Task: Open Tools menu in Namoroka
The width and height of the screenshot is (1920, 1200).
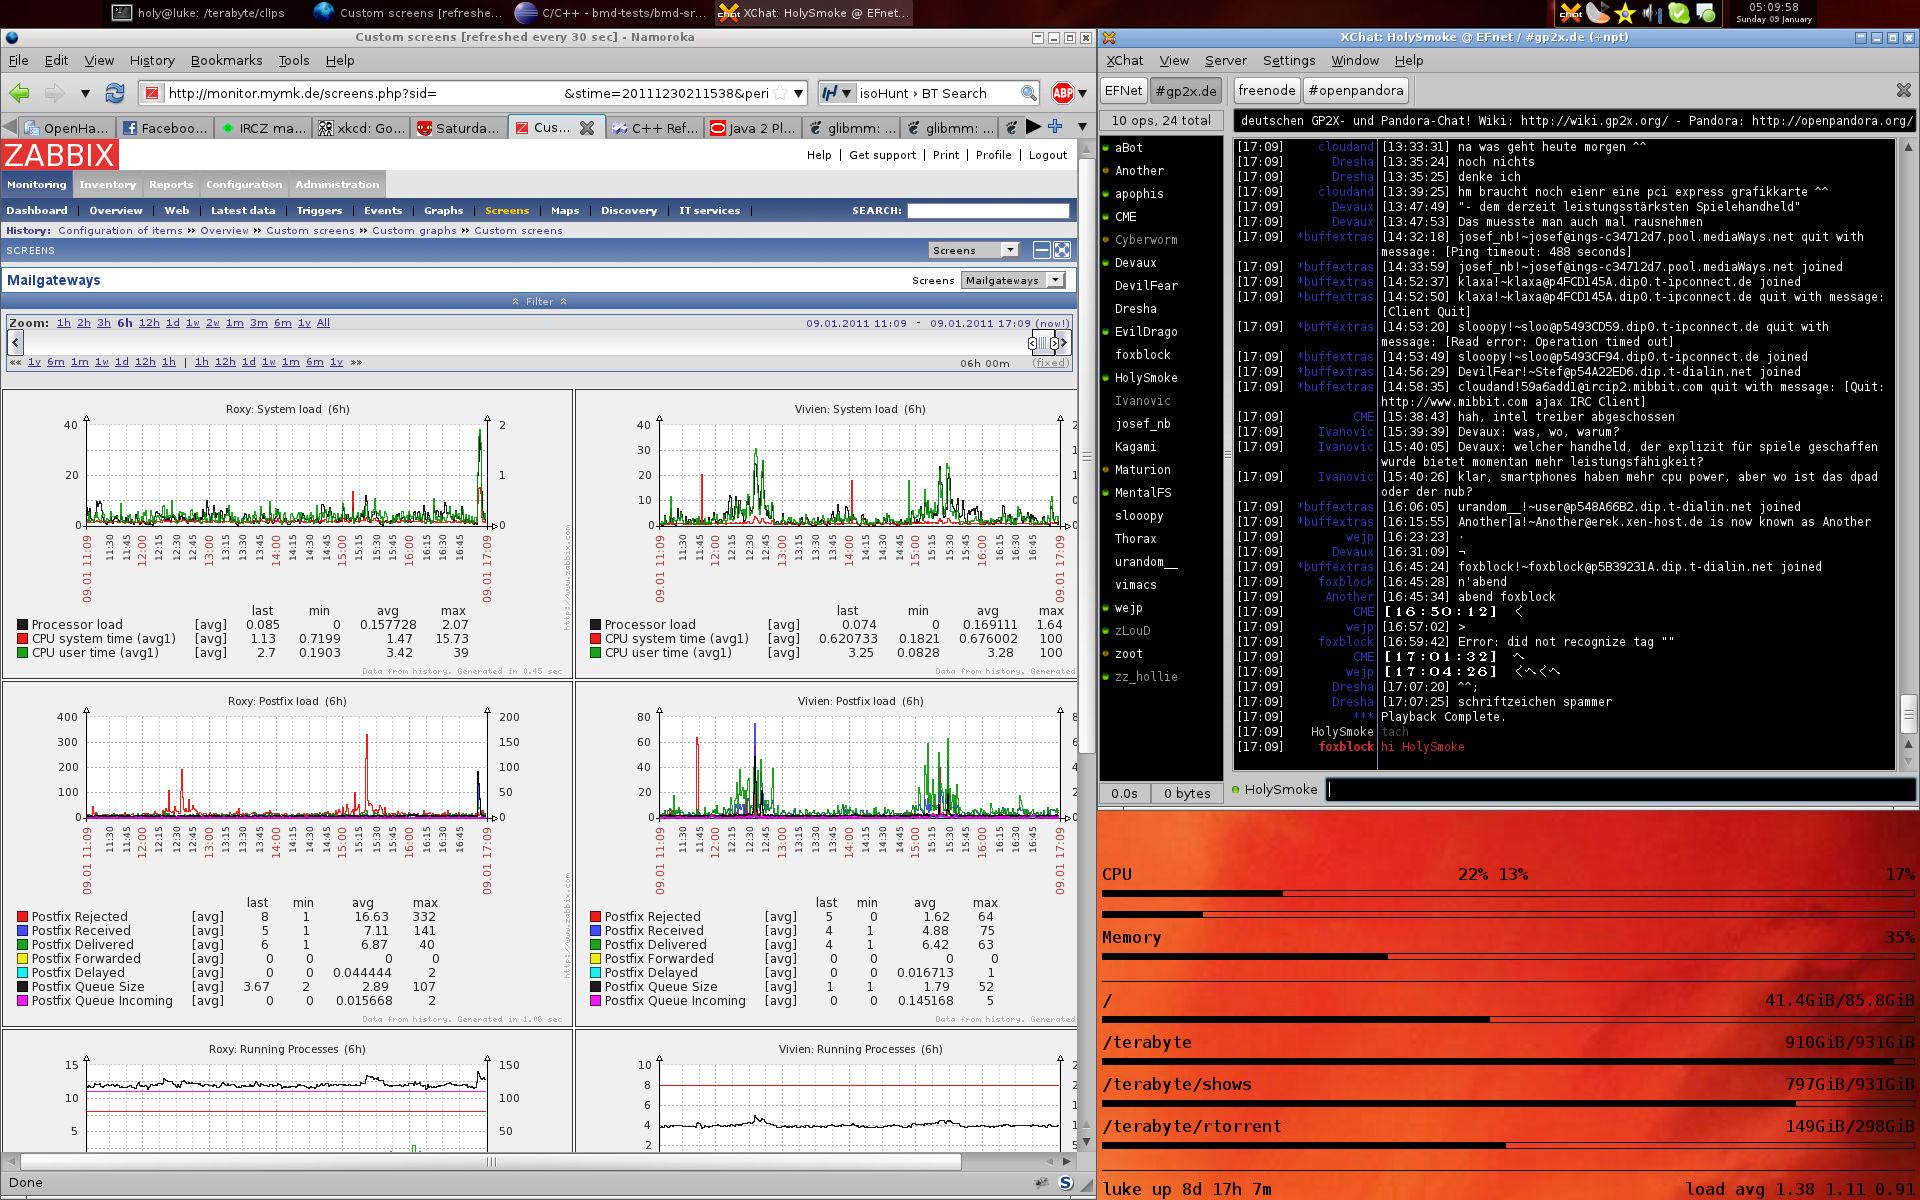Action: tap(293, 60)
